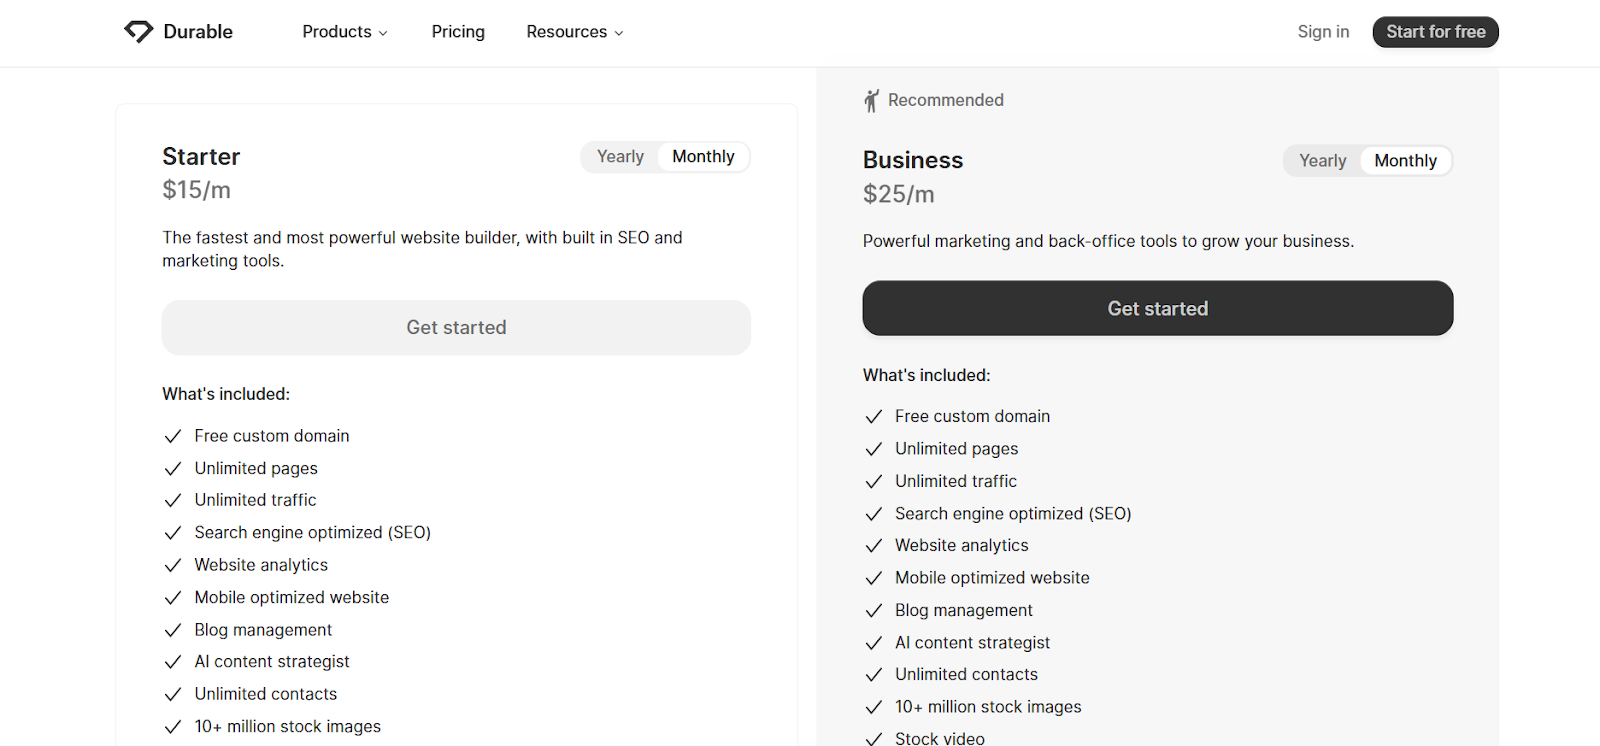Click the Durable logo icon
1600x746 pixels.
[138, 32]
